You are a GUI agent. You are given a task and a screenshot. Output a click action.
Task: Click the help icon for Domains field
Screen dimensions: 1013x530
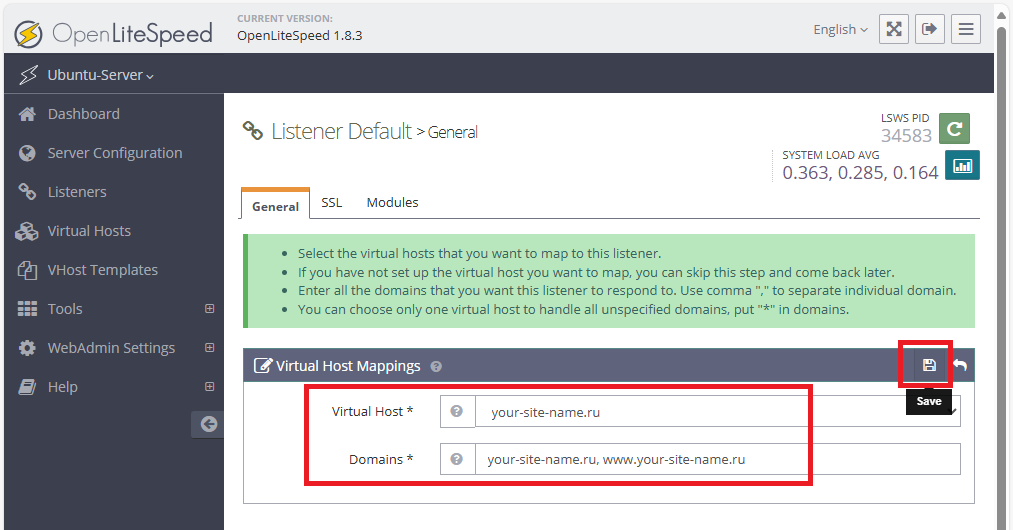coord(457,459)
